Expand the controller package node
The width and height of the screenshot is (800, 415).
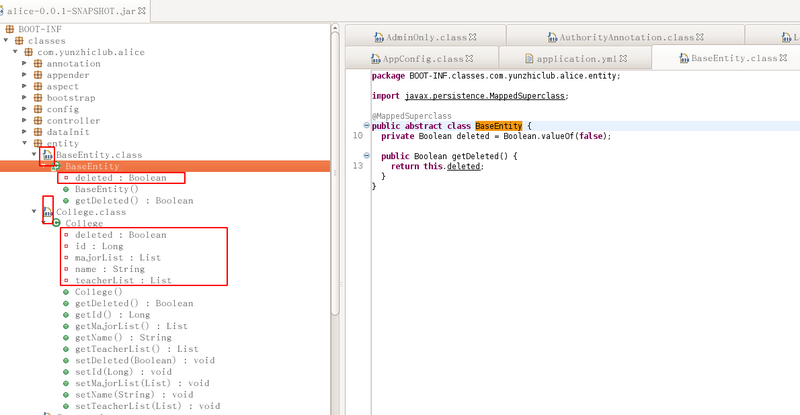tap(24, 120)
